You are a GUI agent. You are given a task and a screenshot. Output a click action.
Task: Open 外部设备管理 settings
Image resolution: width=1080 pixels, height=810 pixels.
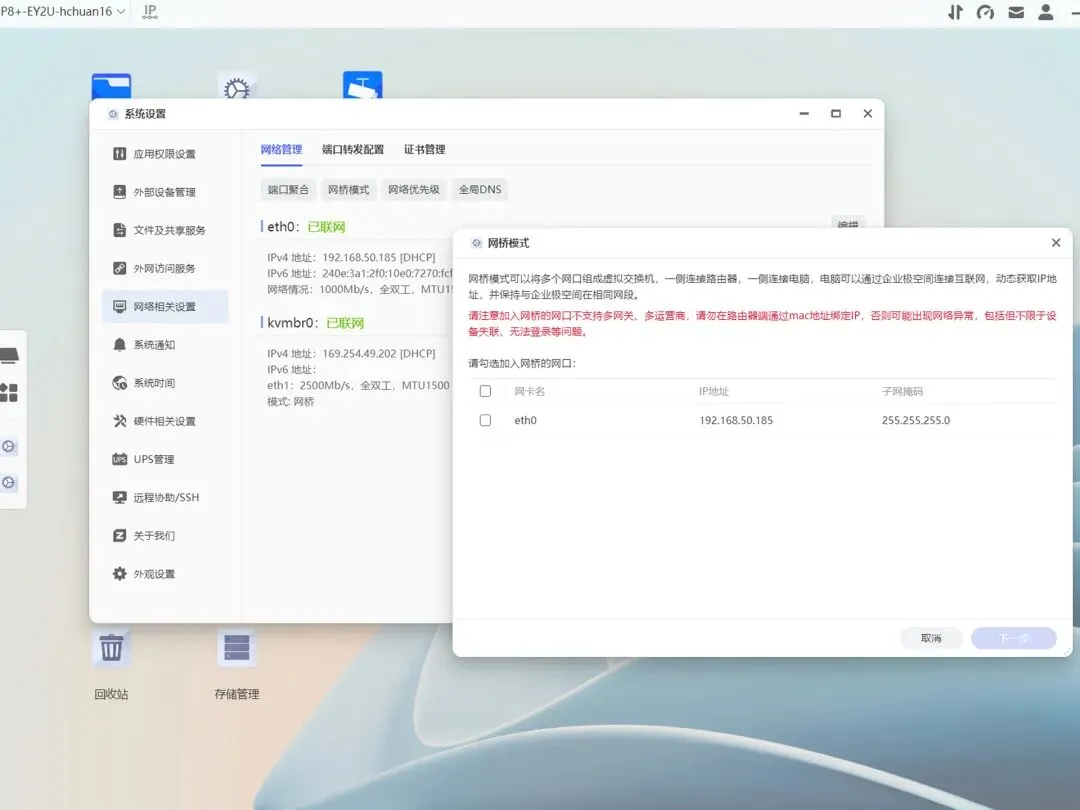(165, 192)
